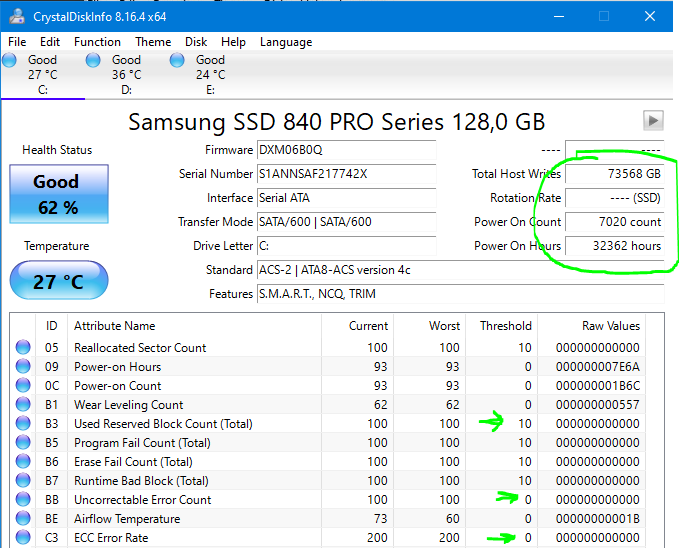Click status orb for Power-on Count row
The width and height of the screenshot is (679, 548).
click(x=23, y=386)
